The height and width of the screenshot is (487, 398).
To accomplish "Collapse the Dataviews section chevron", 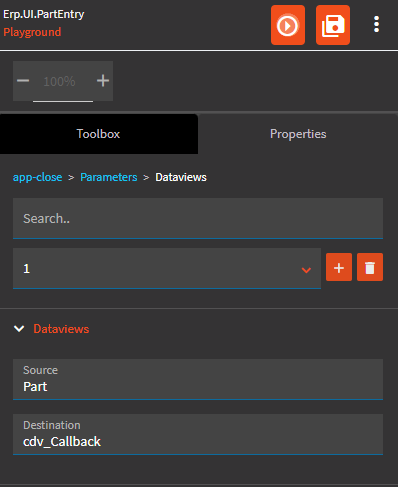I will (19, 329).
